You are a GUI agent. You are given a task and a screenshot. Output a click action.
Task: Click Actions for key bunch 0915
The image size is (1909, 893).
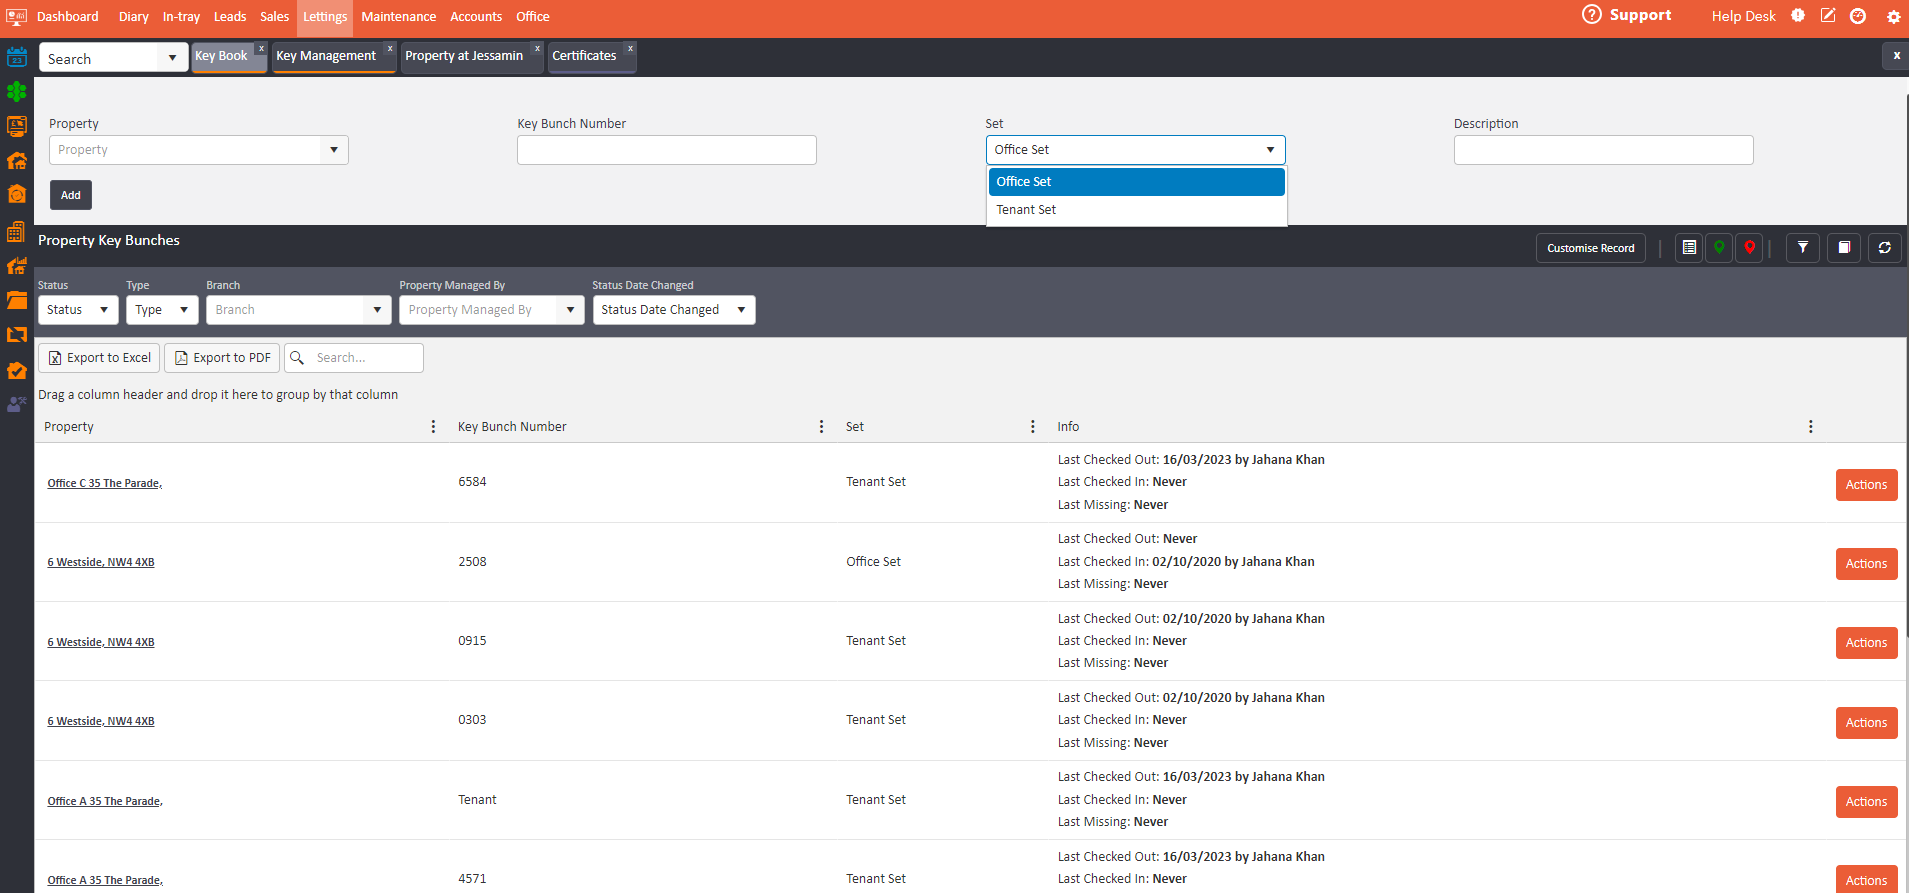1866,643
